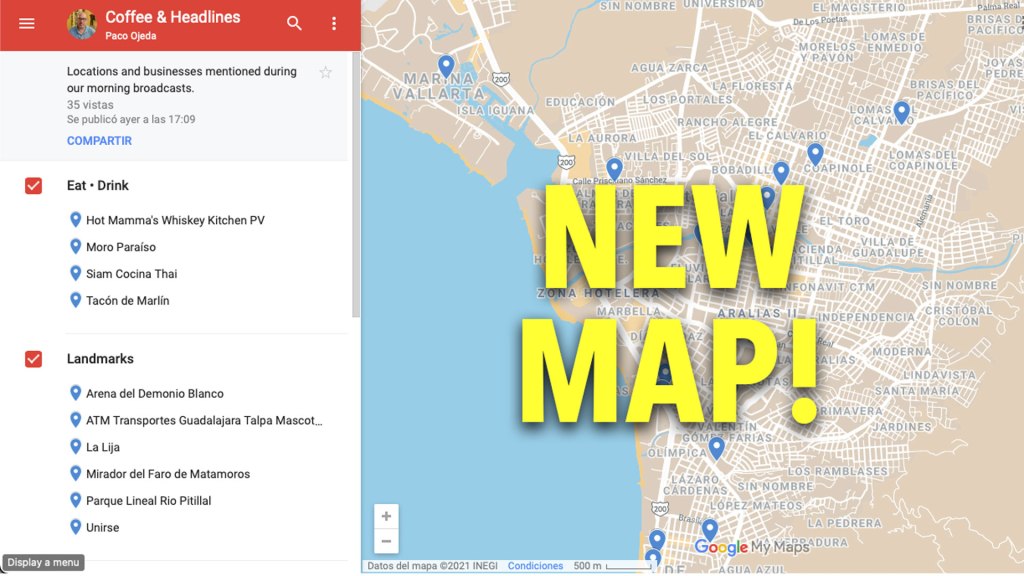The height and width of the screenshot is (576, 1024).
Task: Zoom in on the map
Action: (x=386, y=517)
